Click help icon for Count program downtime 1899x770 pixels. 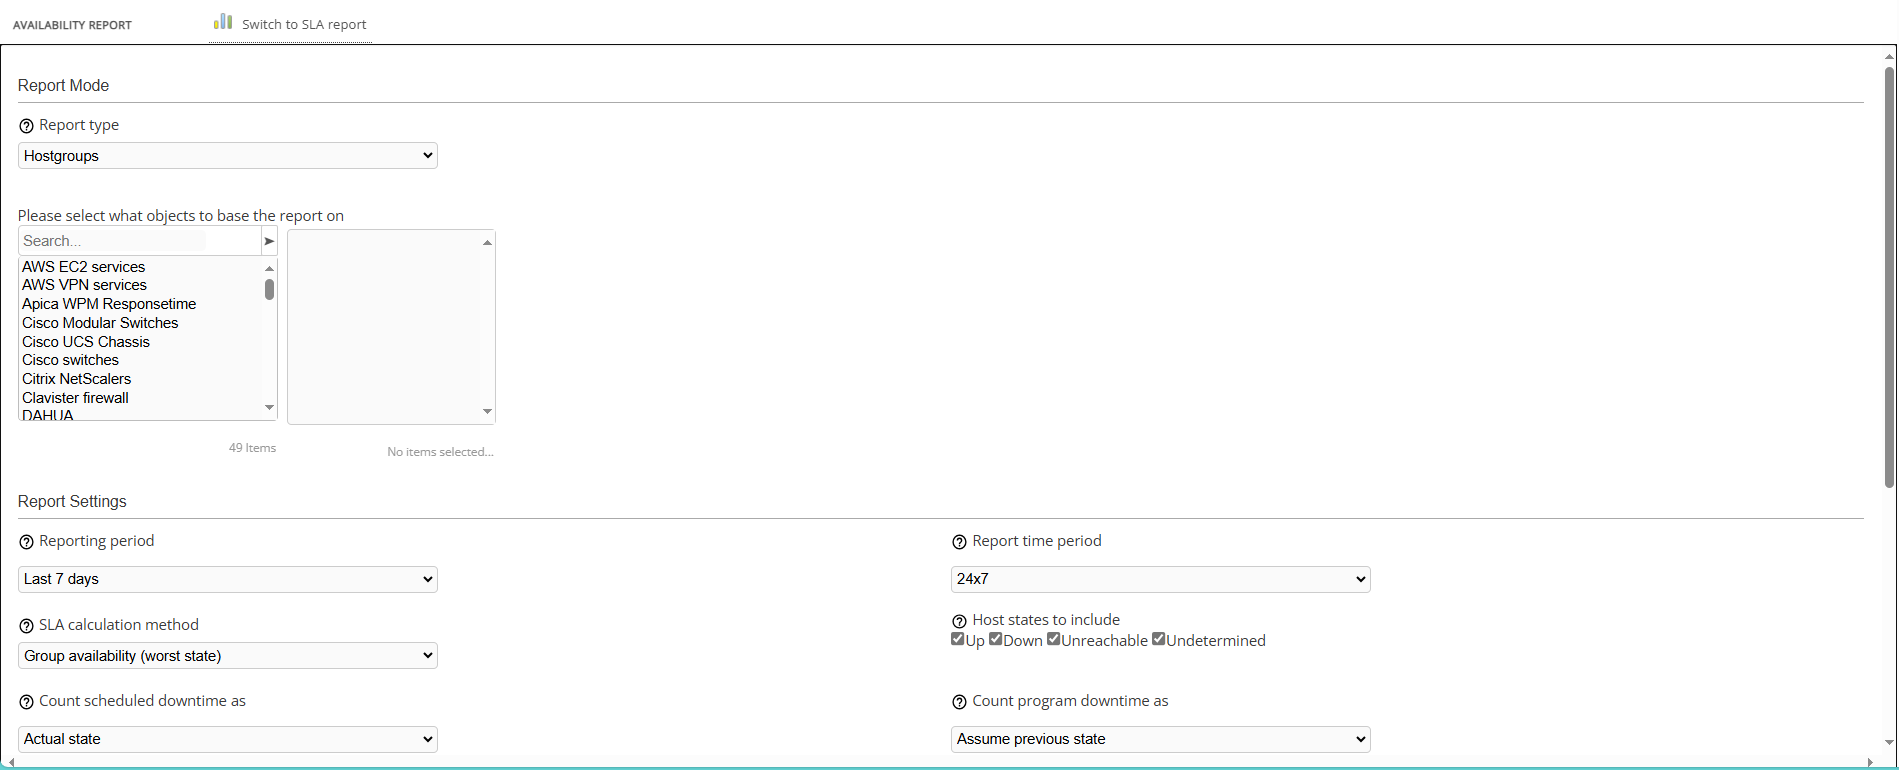[959, 702]
